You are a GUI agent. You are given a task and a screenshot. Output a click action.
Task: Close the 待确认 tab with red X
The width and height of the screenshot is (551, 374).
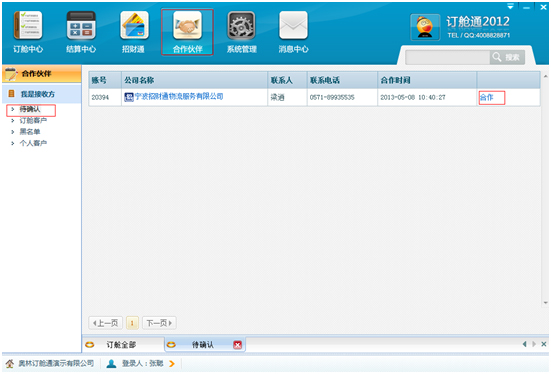tap(238, 345)
